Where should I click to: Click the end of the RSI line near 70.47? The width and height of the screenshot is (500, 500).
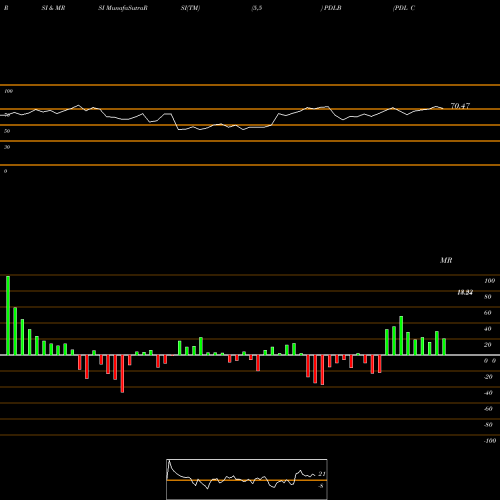(x=443, y=108)
